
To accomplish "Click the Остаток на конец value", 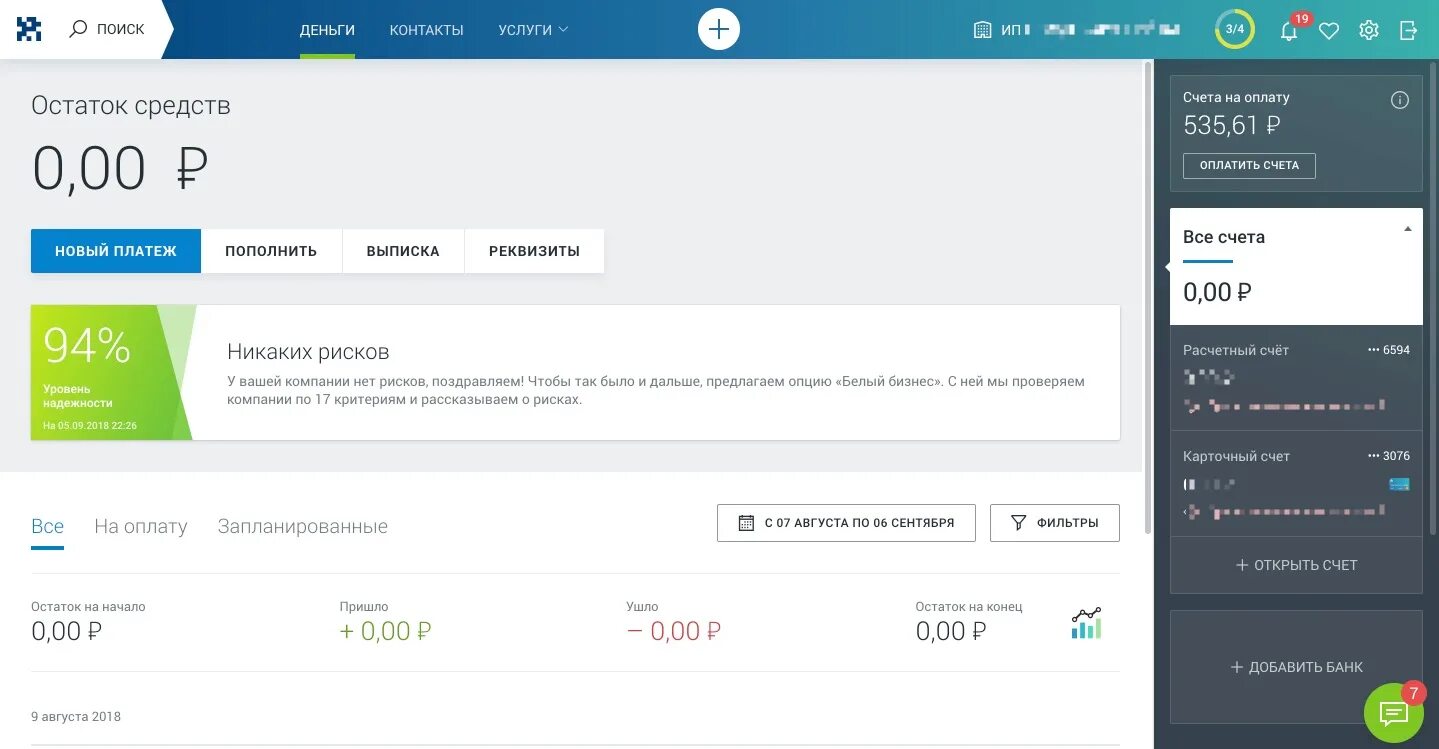I will pos(951,631).
